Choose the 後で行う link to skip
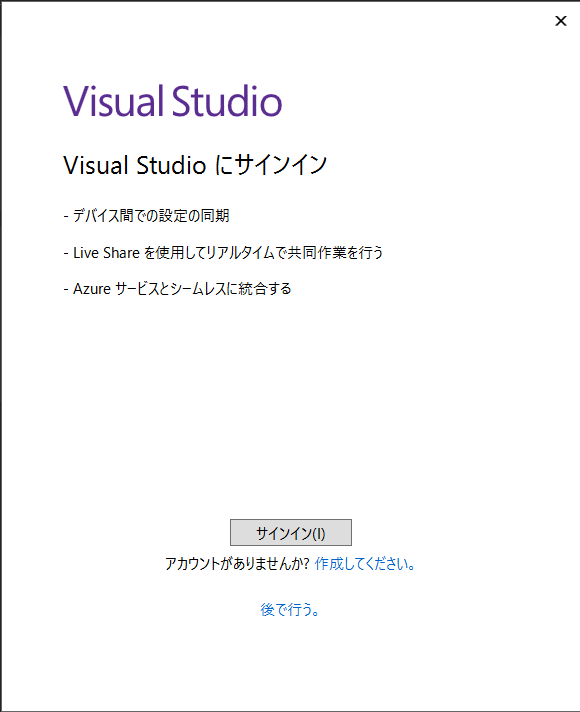The width and height of the screenshot is (580, 712). click(290, 609)
